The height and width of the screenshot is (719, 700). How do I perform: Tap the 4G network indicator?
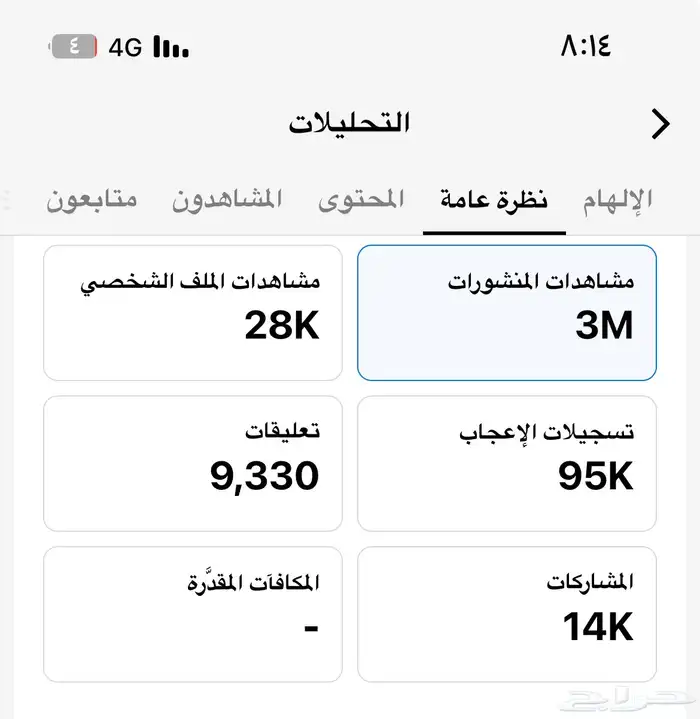click(126, 47)
